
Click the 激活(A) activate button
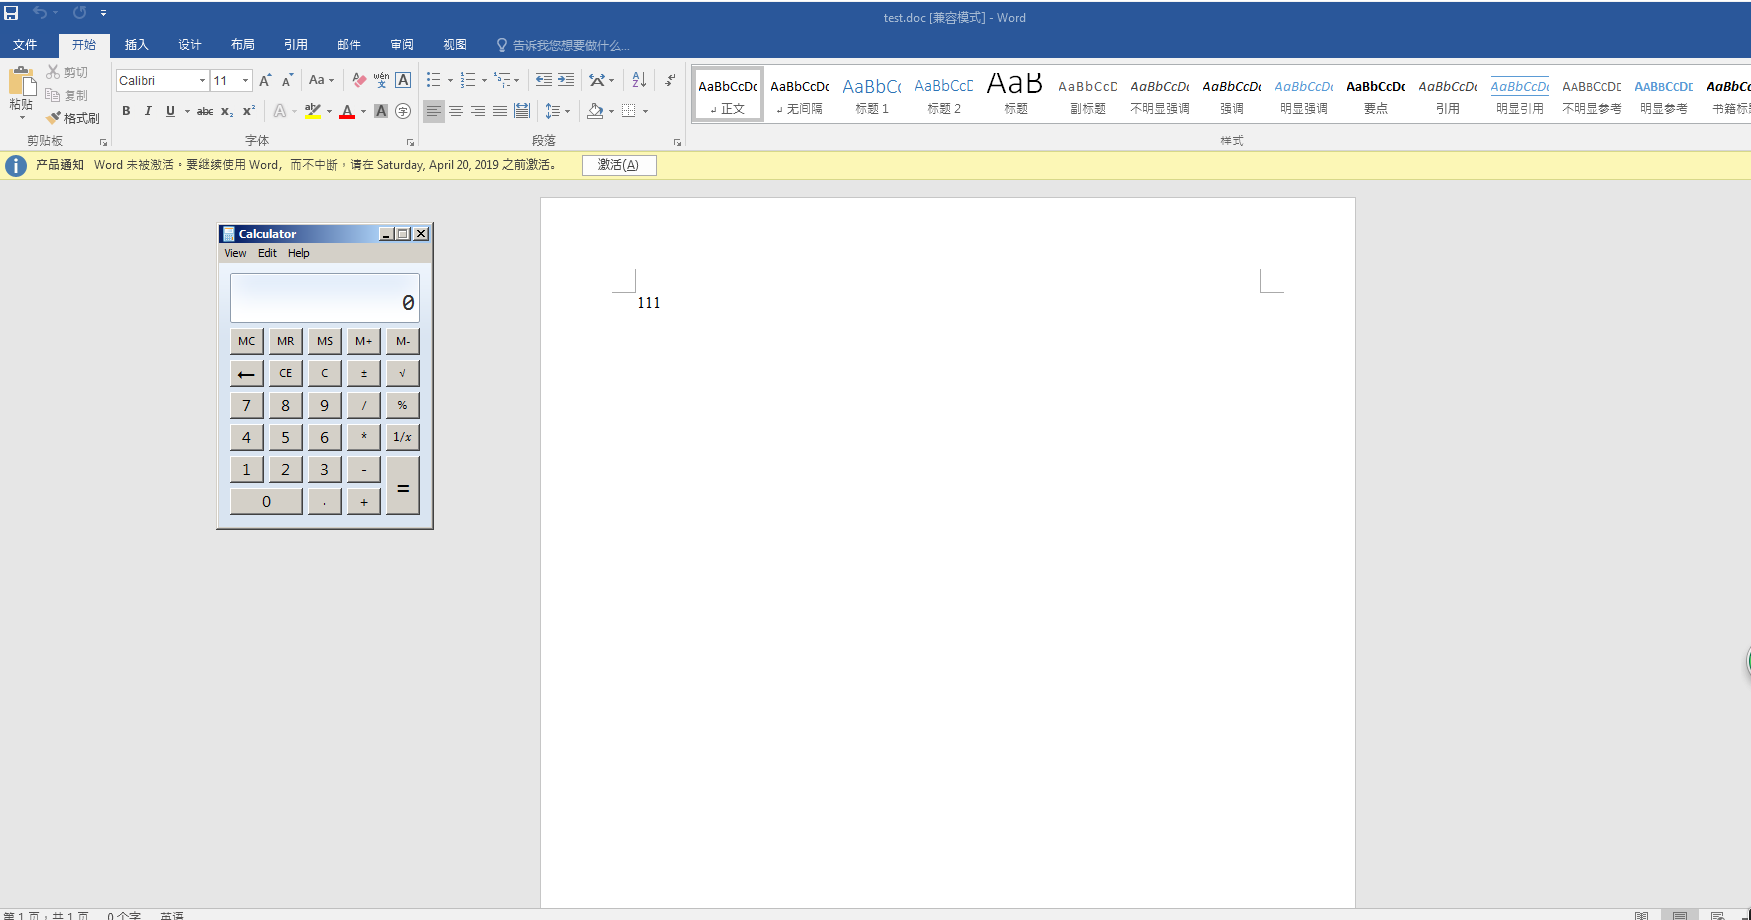pos(619,165)
